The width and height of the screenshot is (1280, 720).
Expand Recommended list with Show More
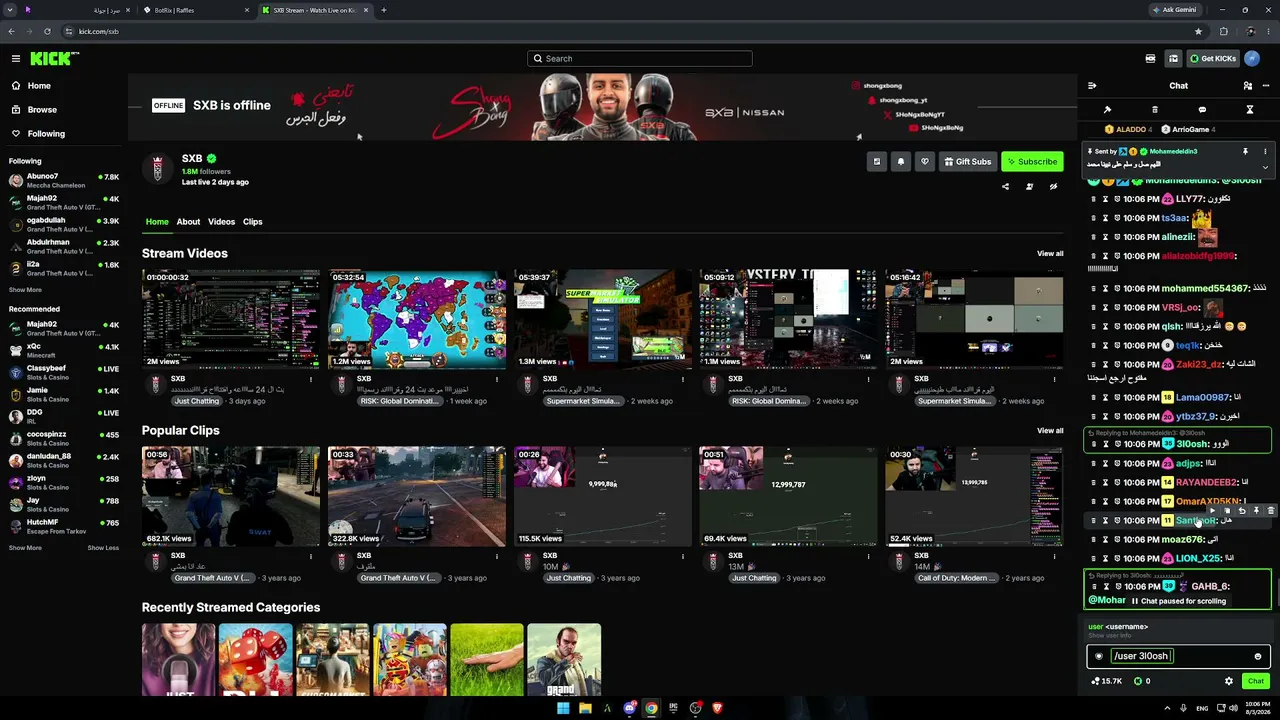tap(25, 548)
